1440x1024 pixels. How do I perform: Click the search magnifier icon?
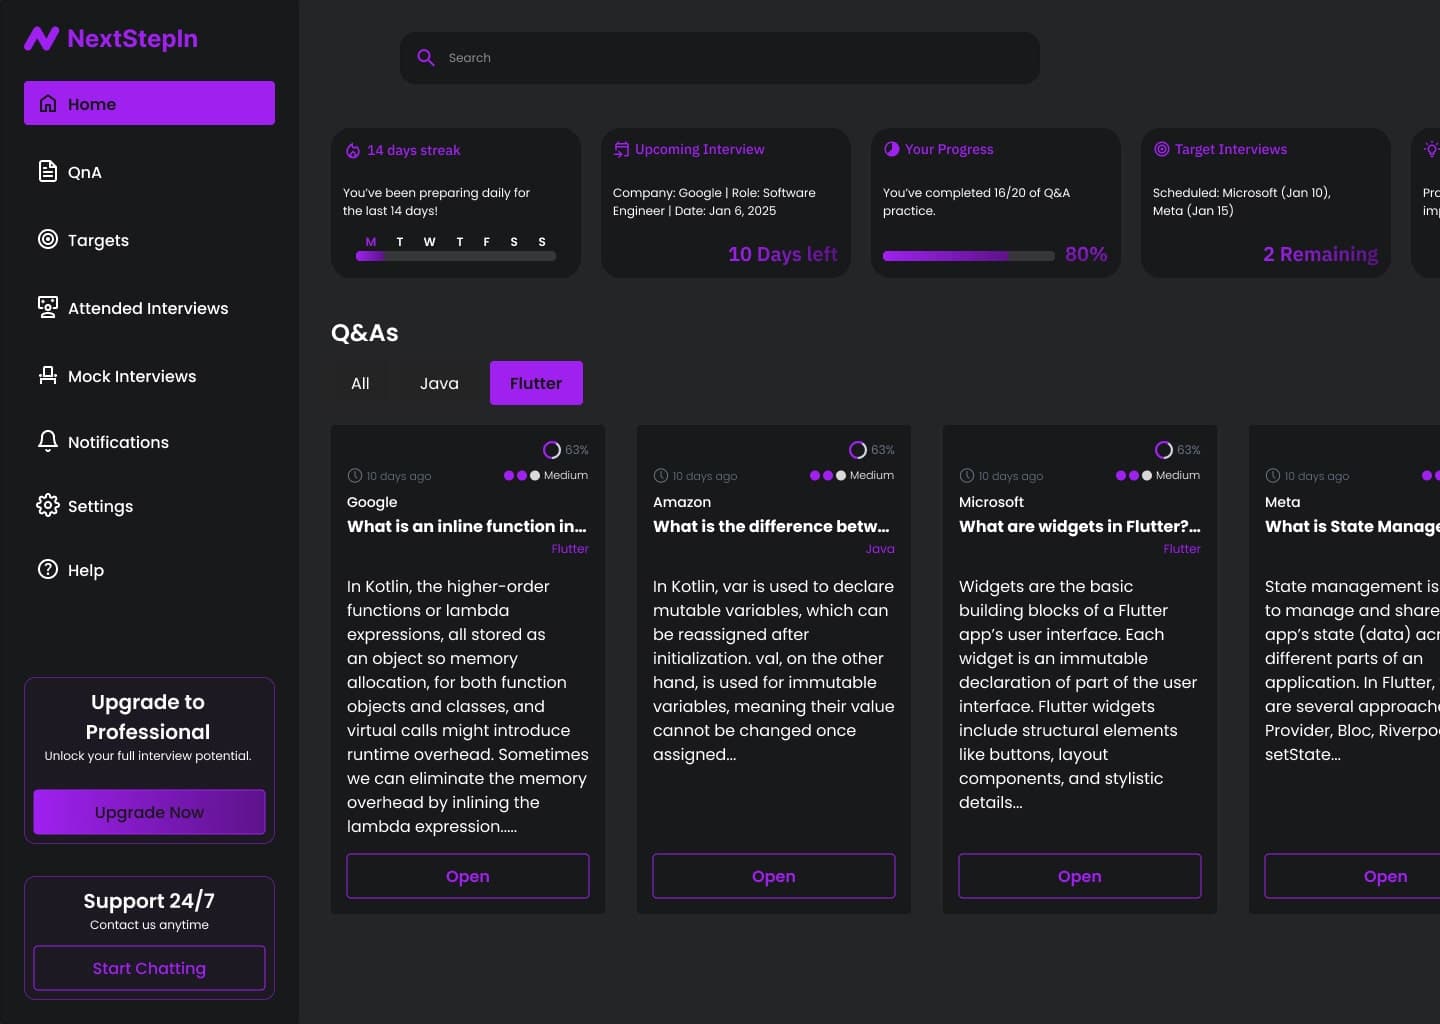(x=426, y=58)
